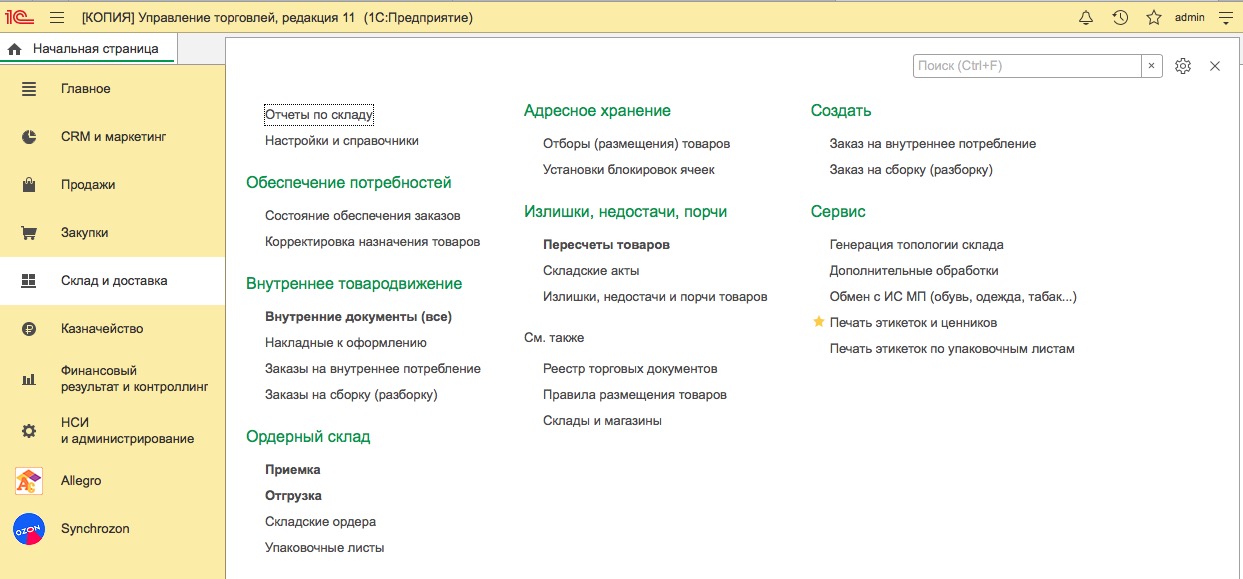Open notifications bell
The height and width of the screenshot is (579, 1243).
point(1086,17)
